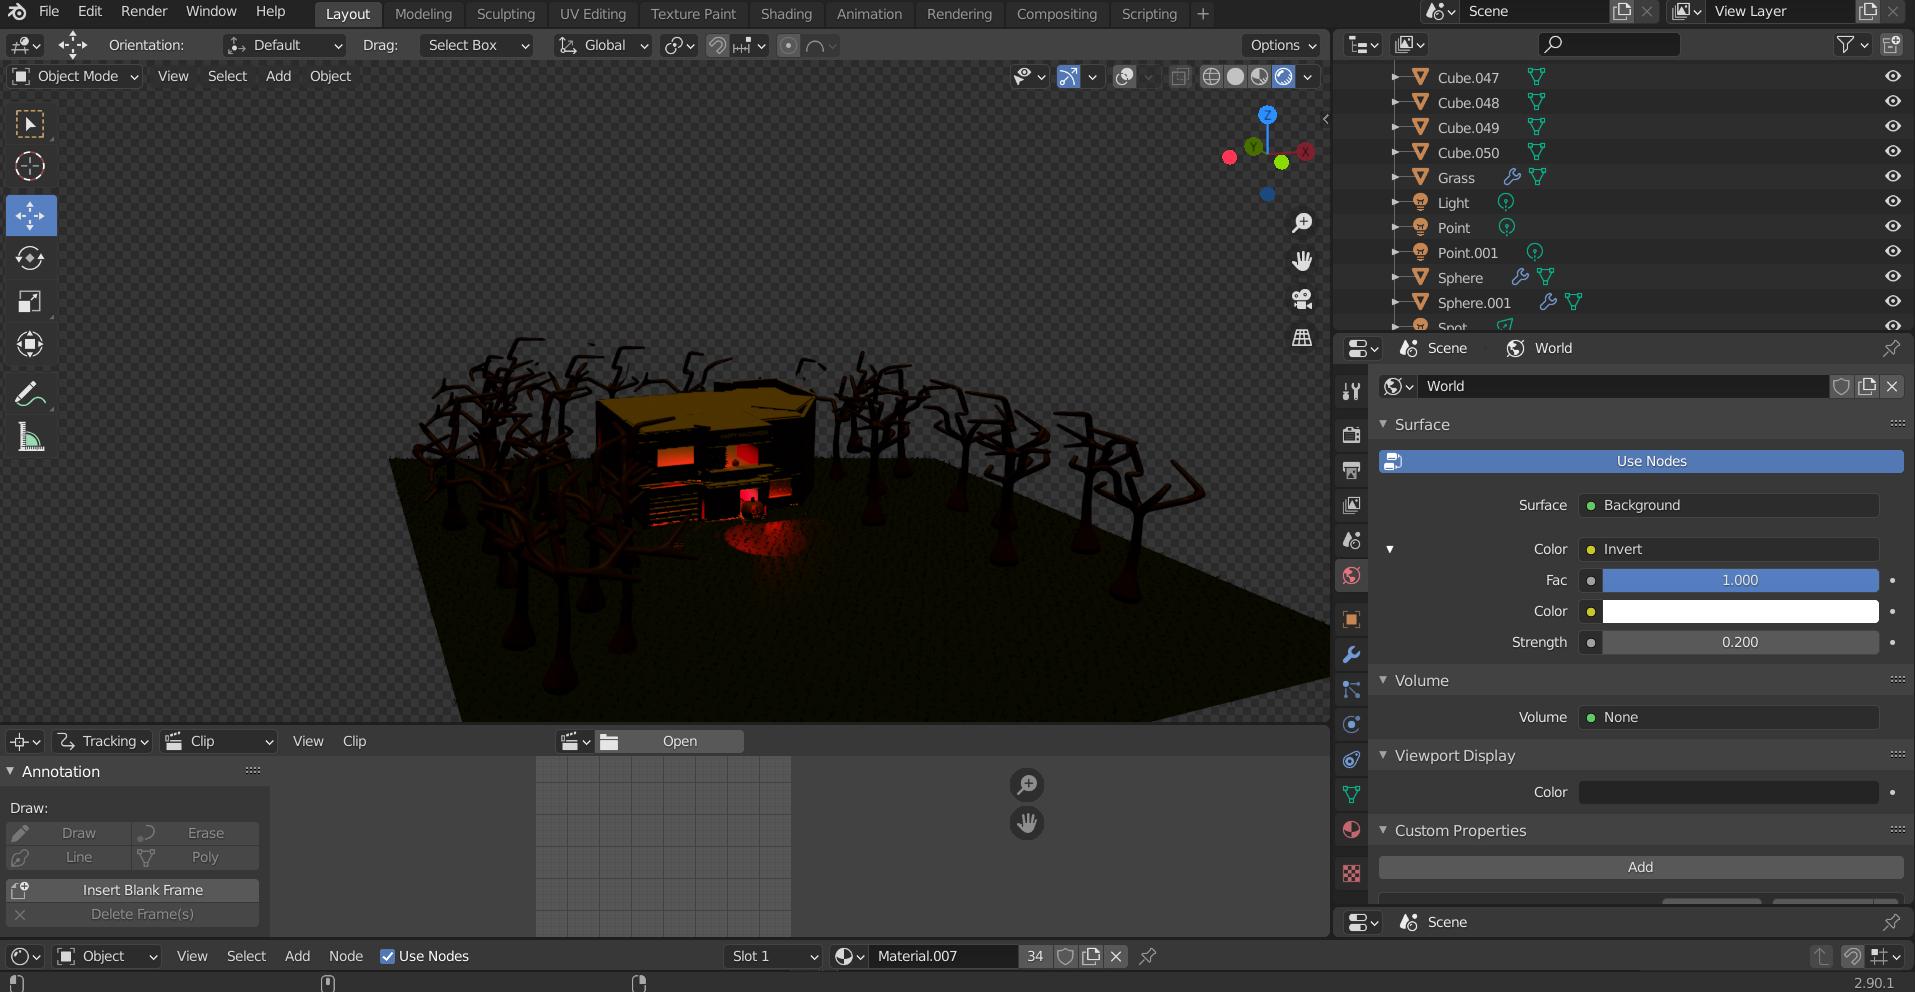Toggle the camera view icon
The image size is (1915, 992).
(x=1302, y=299)
